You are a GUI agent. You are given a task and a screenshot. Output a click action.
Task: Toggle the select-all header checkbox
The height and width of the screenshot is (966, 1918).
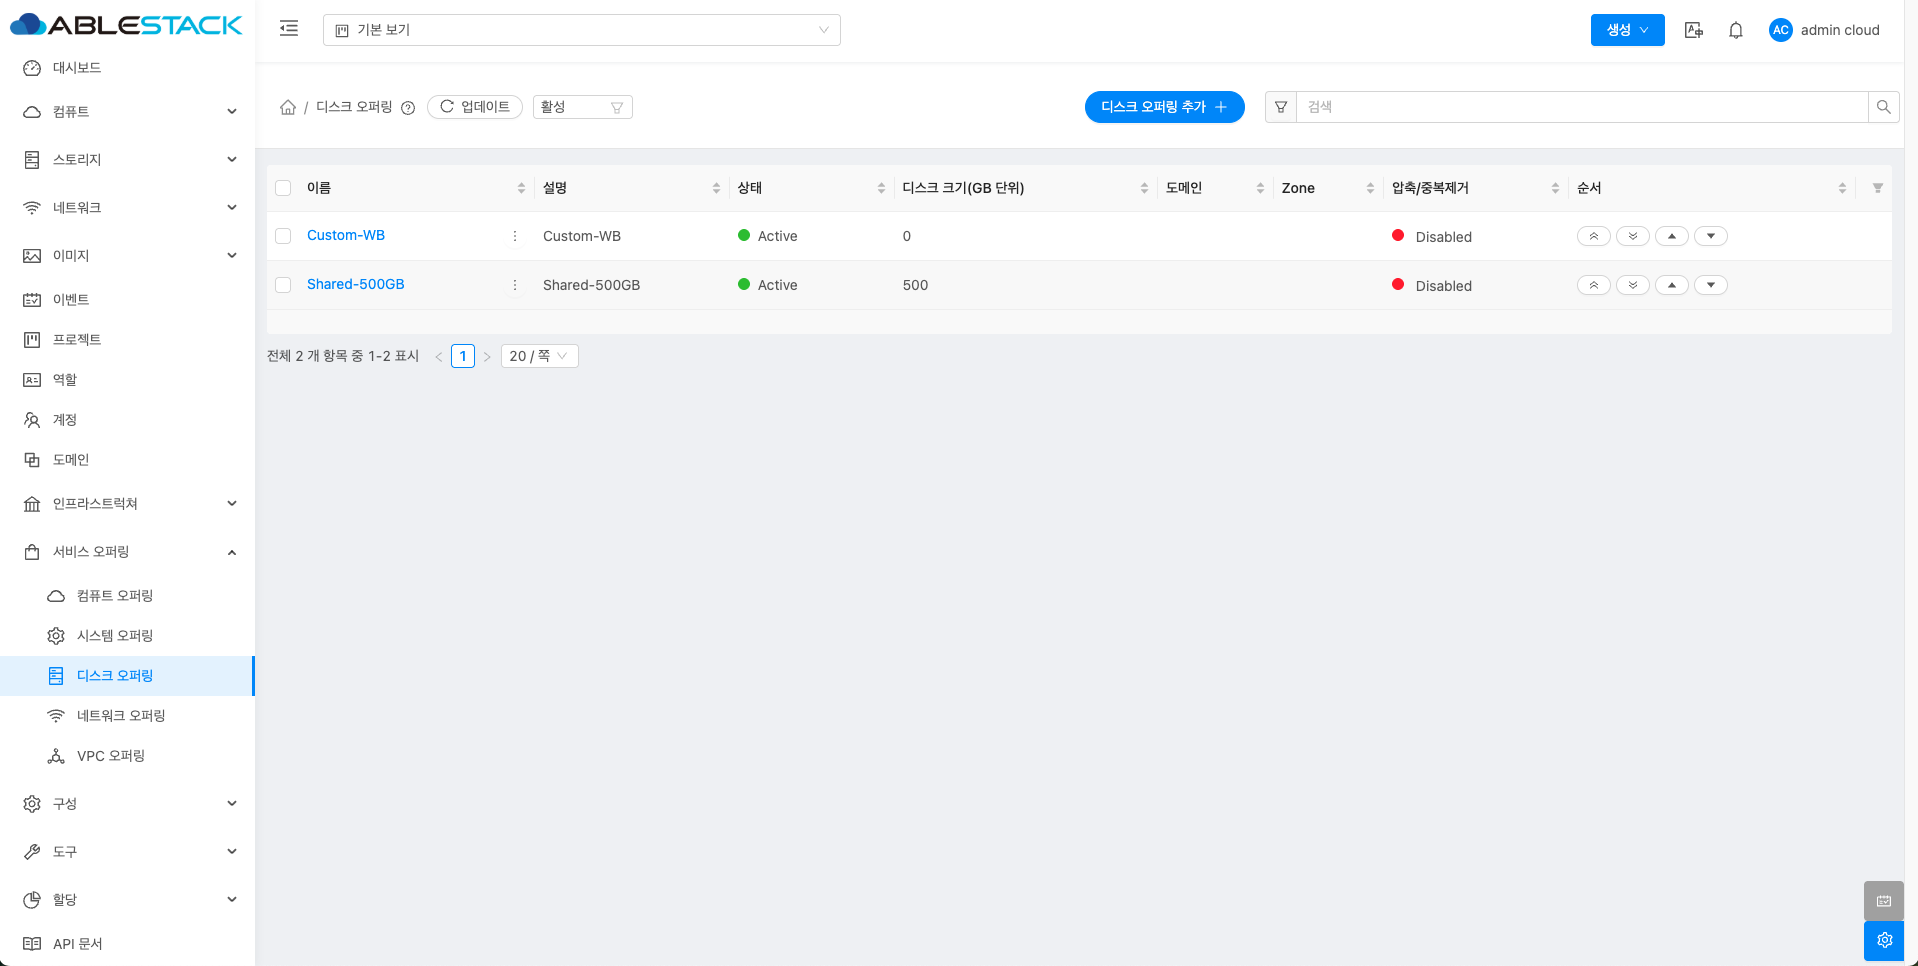click(283, 188)
